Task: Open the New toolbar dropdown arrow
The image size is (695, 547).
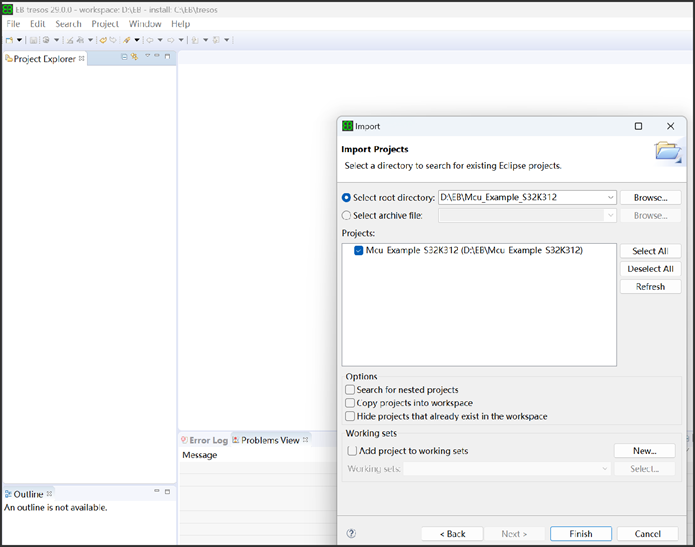Action: coord(19,40)
